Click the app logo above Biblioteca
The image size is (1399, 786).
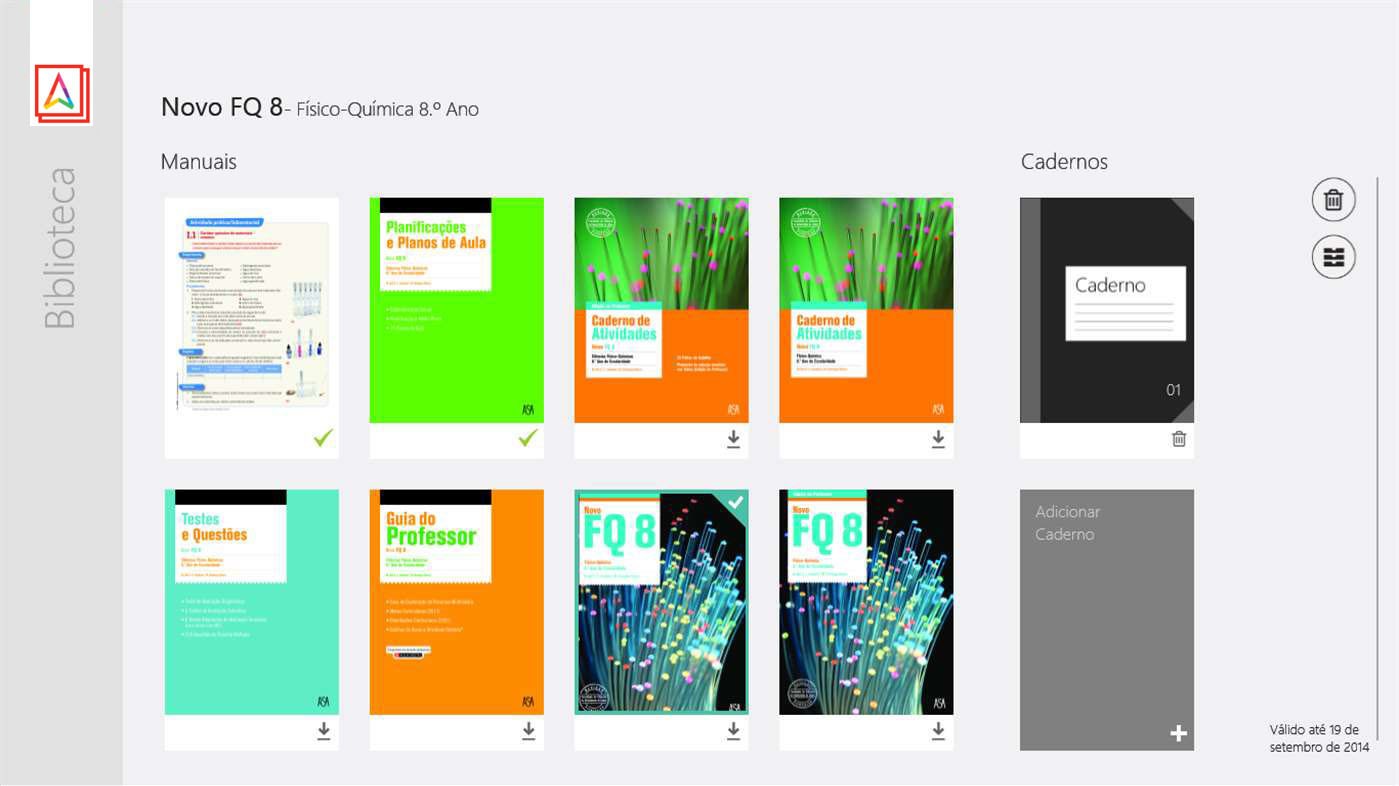pyautogui.click(x=61, y=92)
